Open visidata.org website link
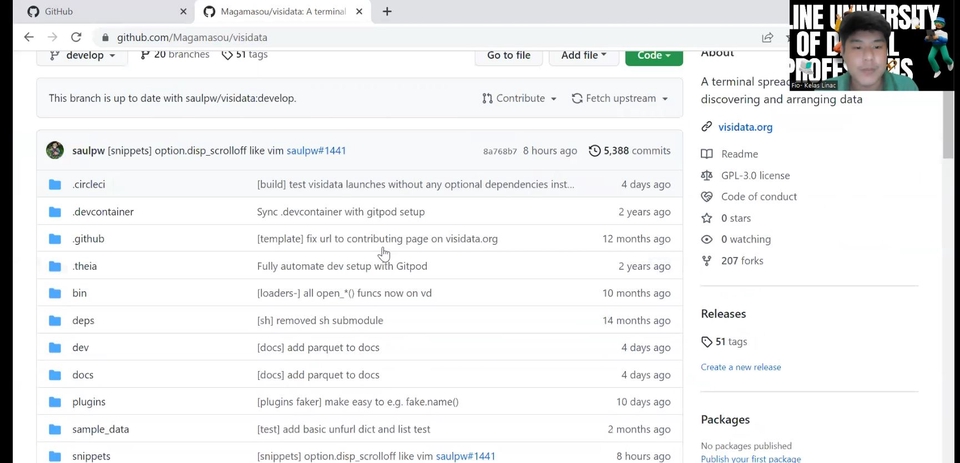 pyautogui.click(x=745, y=127)
